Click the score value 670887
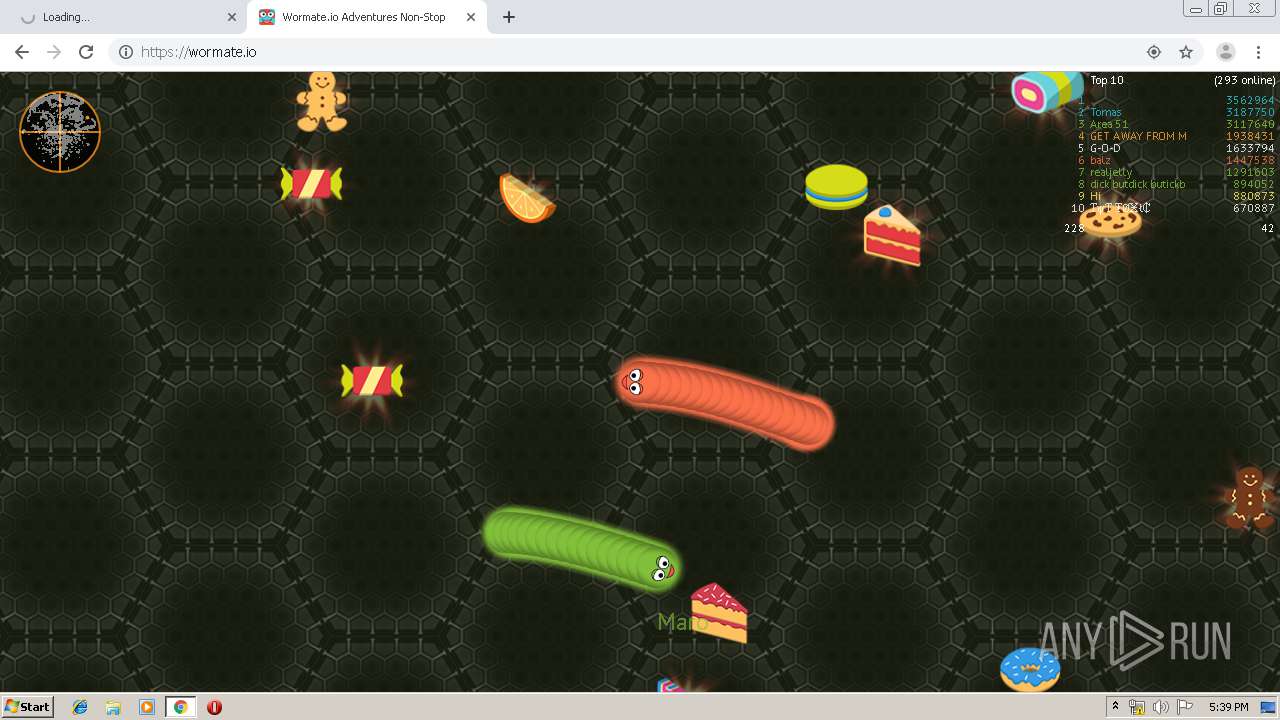Viewport: 1280px width, 720px height. (x=1254, y=208)
